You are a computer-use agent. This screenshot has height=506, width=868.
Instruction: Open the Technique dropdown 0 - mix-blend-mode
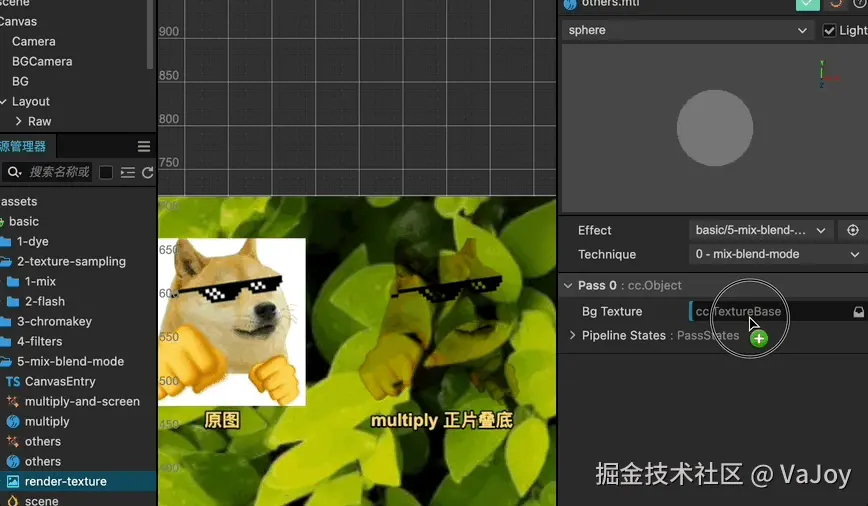click(777, 254)
